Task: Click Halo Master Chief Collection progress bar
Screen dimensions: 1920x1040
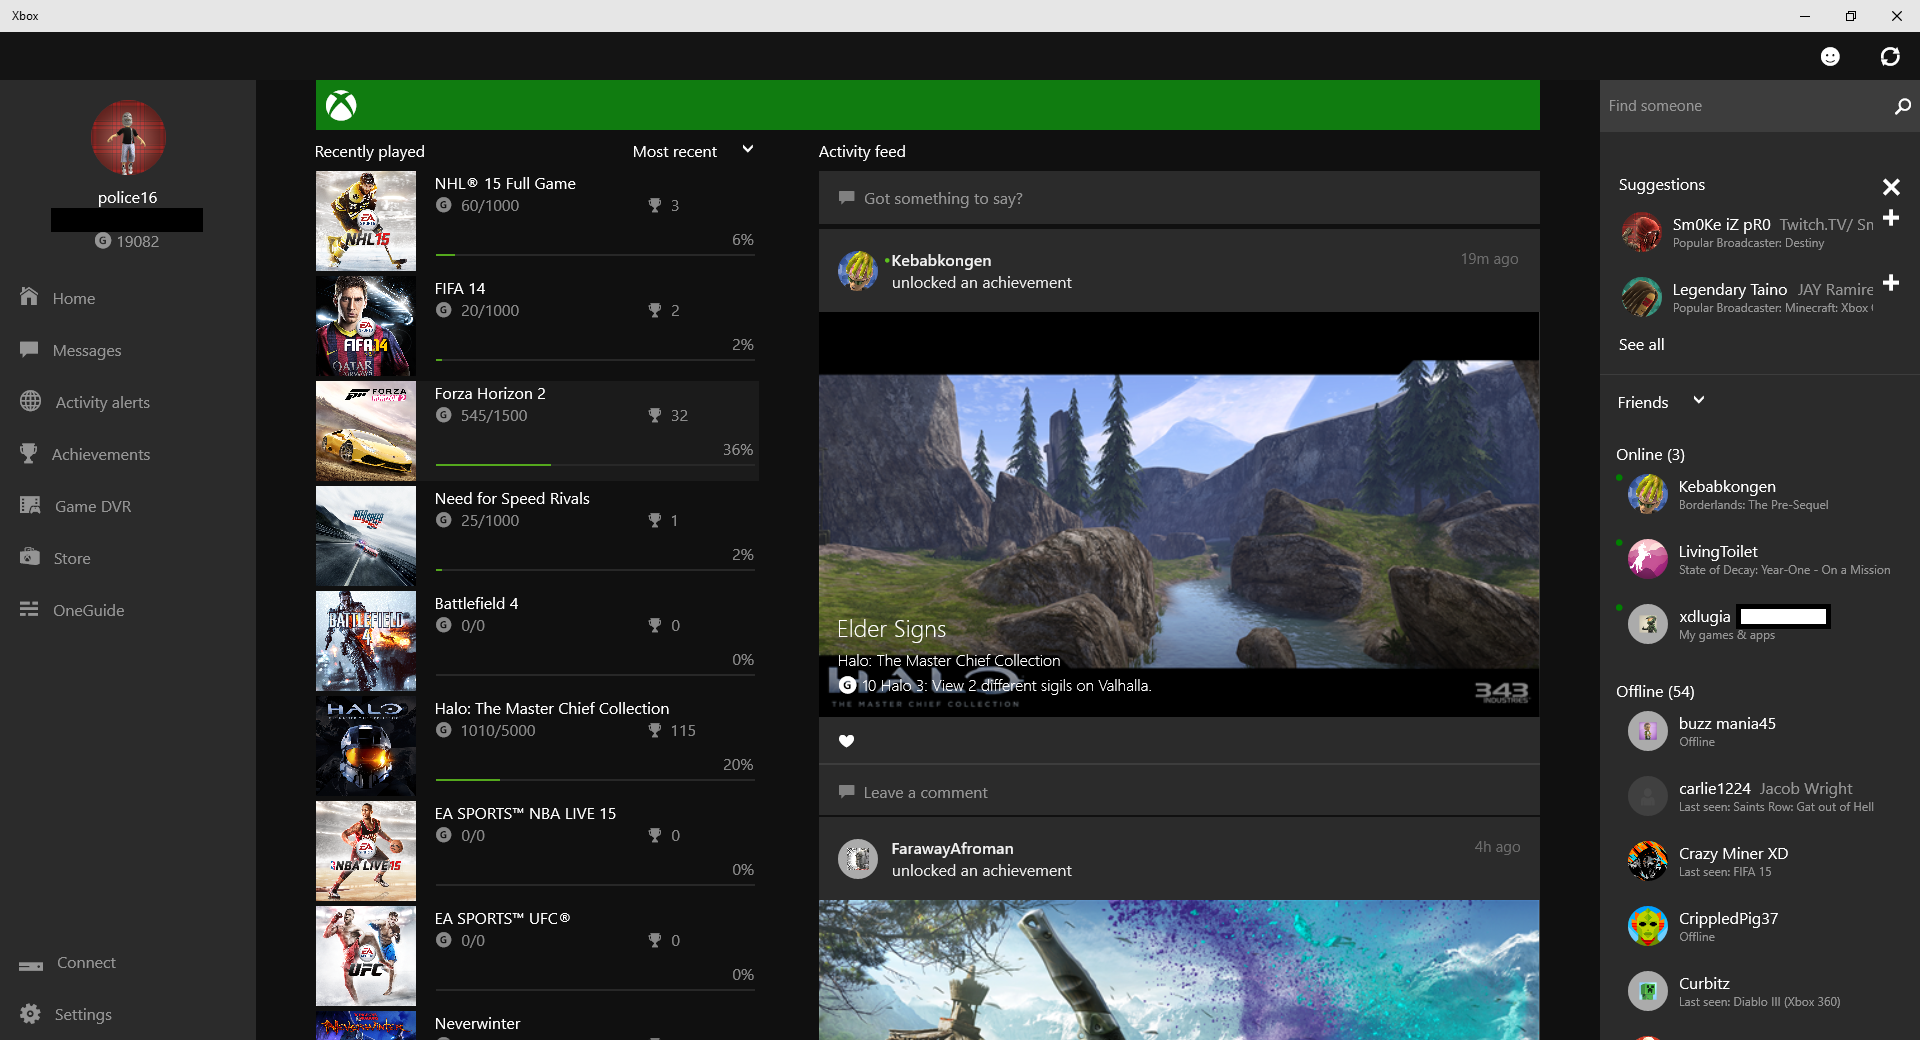Action: (595, 780)
